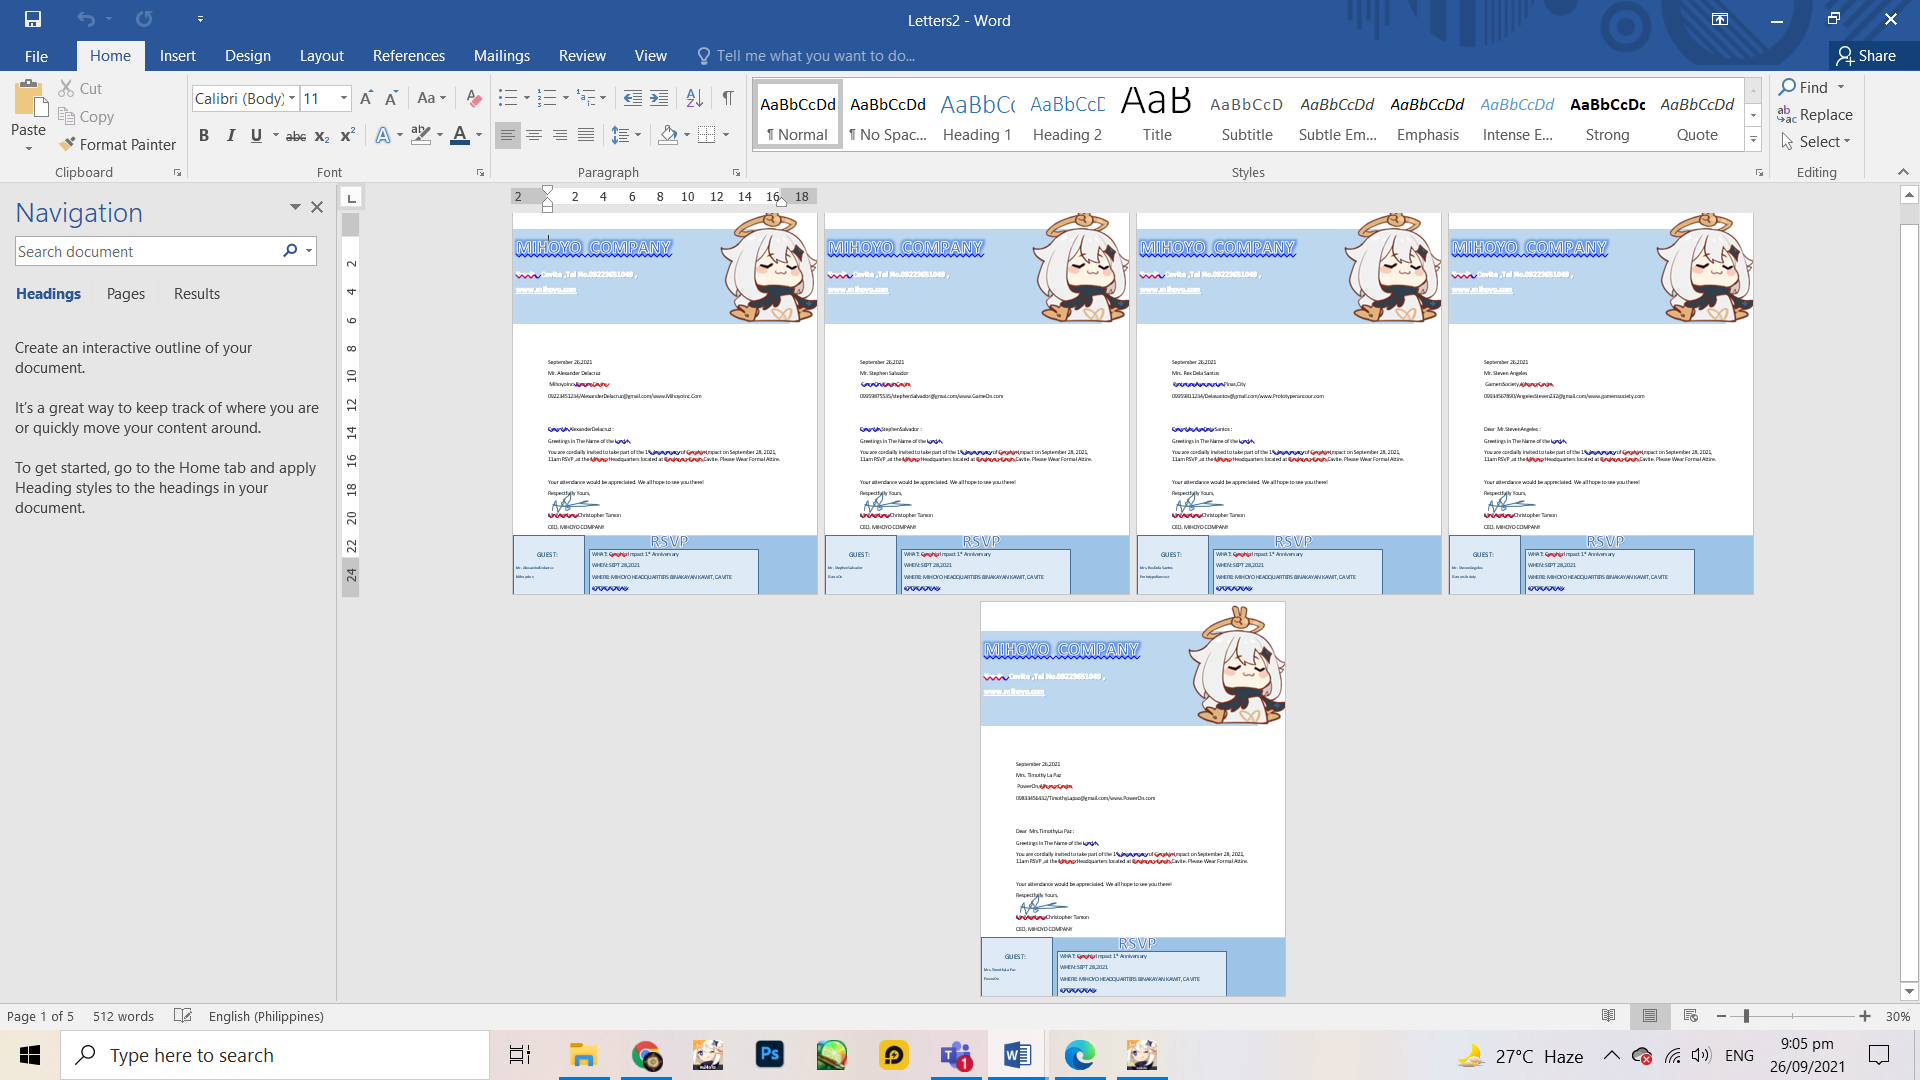This screenshot has width=1920, height=1080.
Task: Click the Text Highlight Color icon
Action: [x=421, y=135]
